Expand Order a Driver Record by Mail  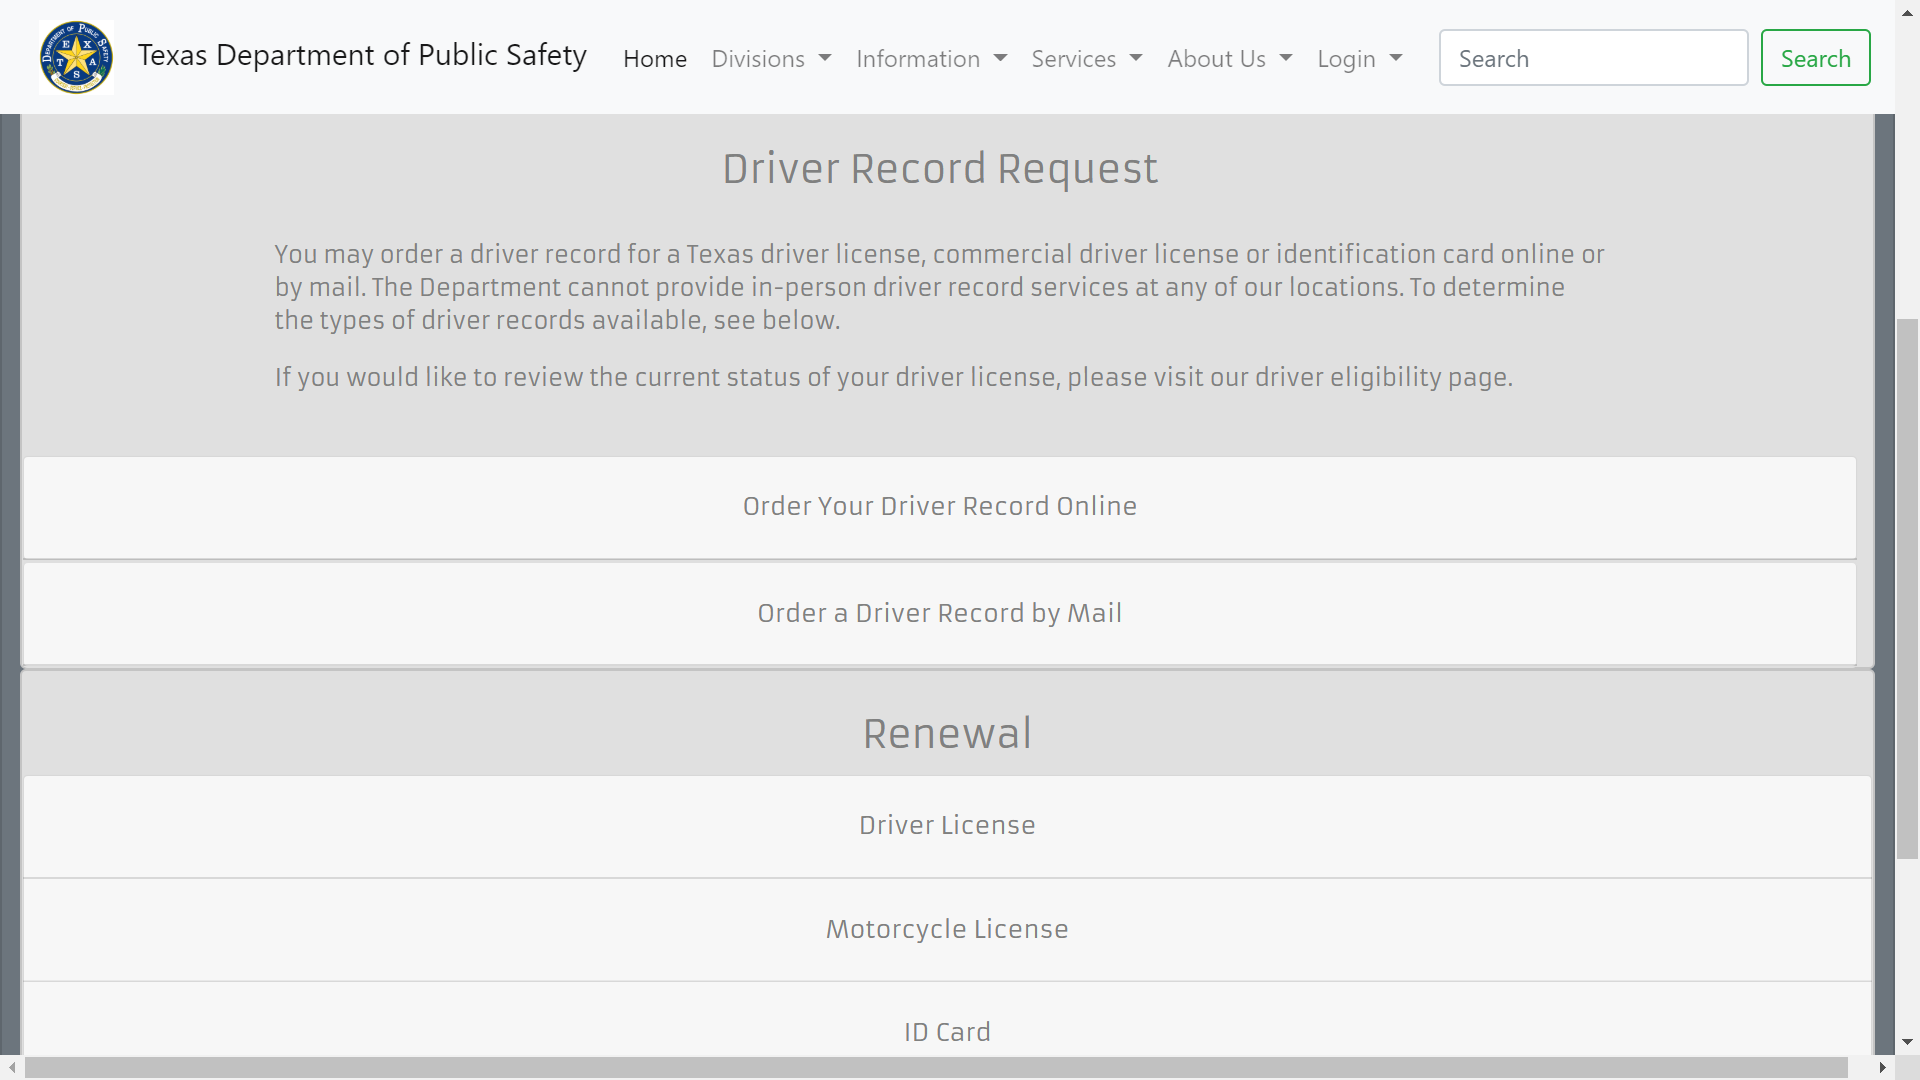(939, 613)
